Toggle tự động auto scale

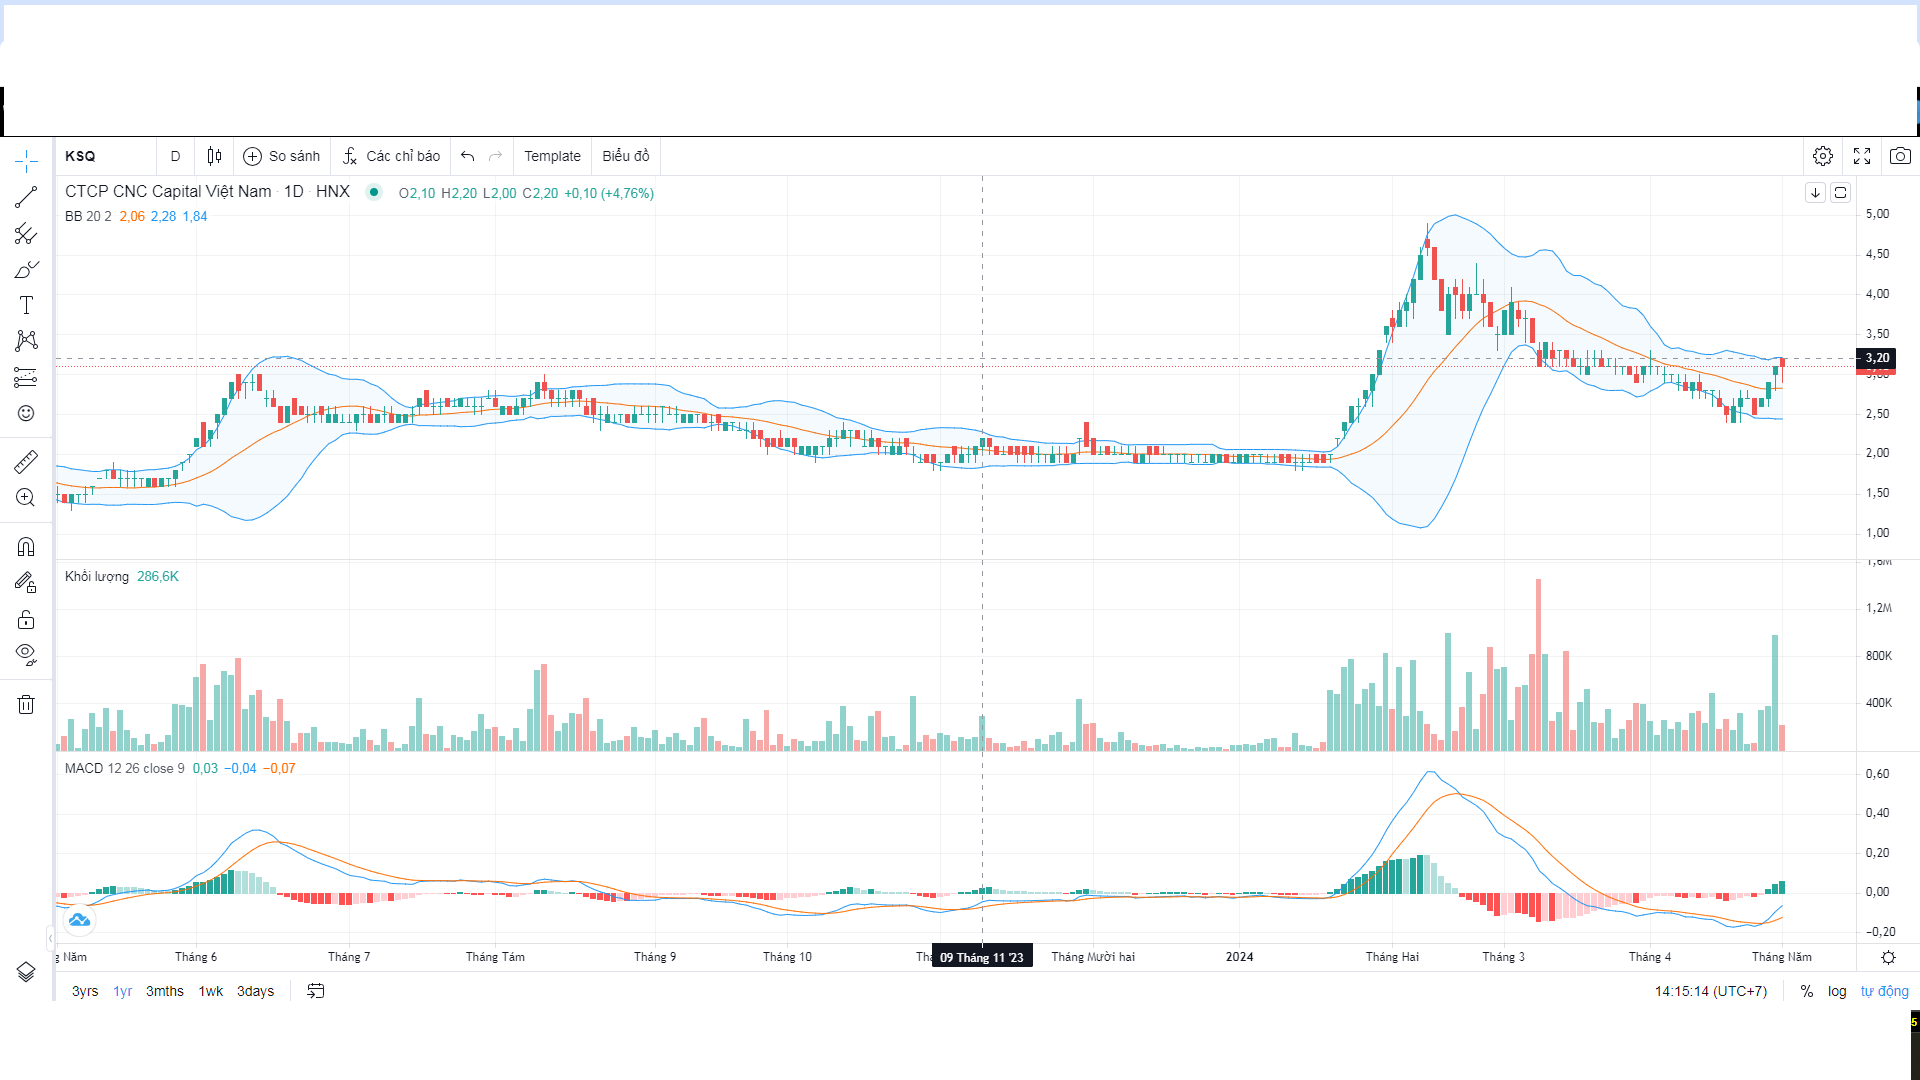1884,991
